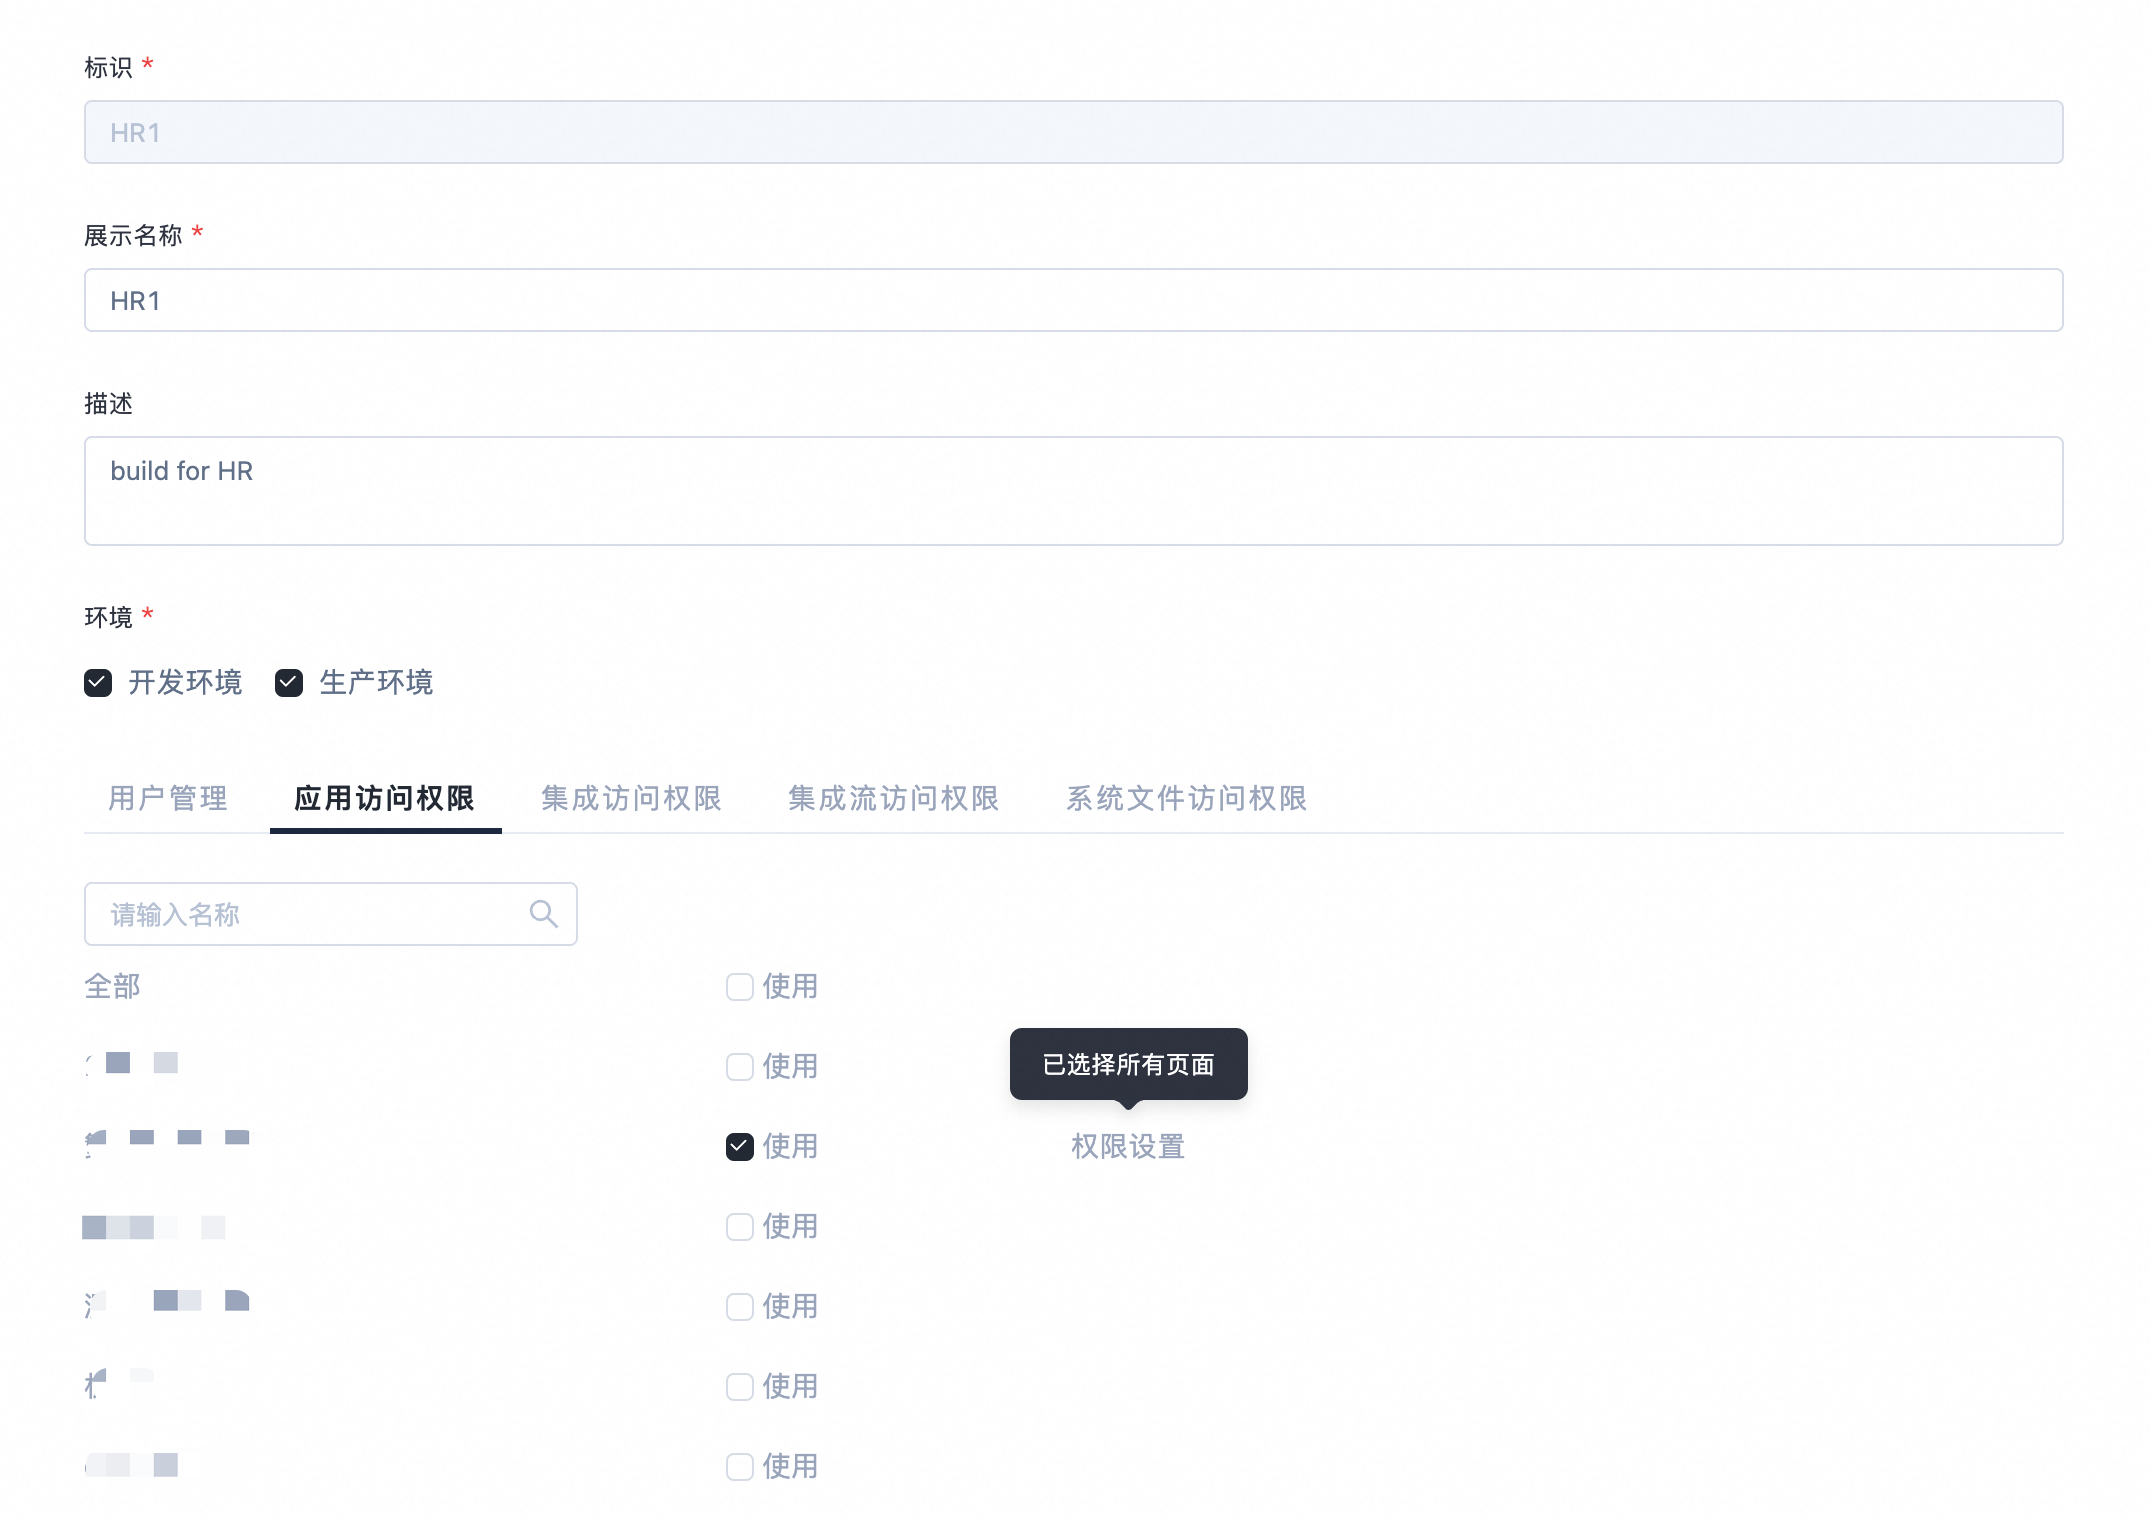Check 使用 in the last visible row
Viewport: 2150px width, 1518px height.
click(x=739, y=1467)
